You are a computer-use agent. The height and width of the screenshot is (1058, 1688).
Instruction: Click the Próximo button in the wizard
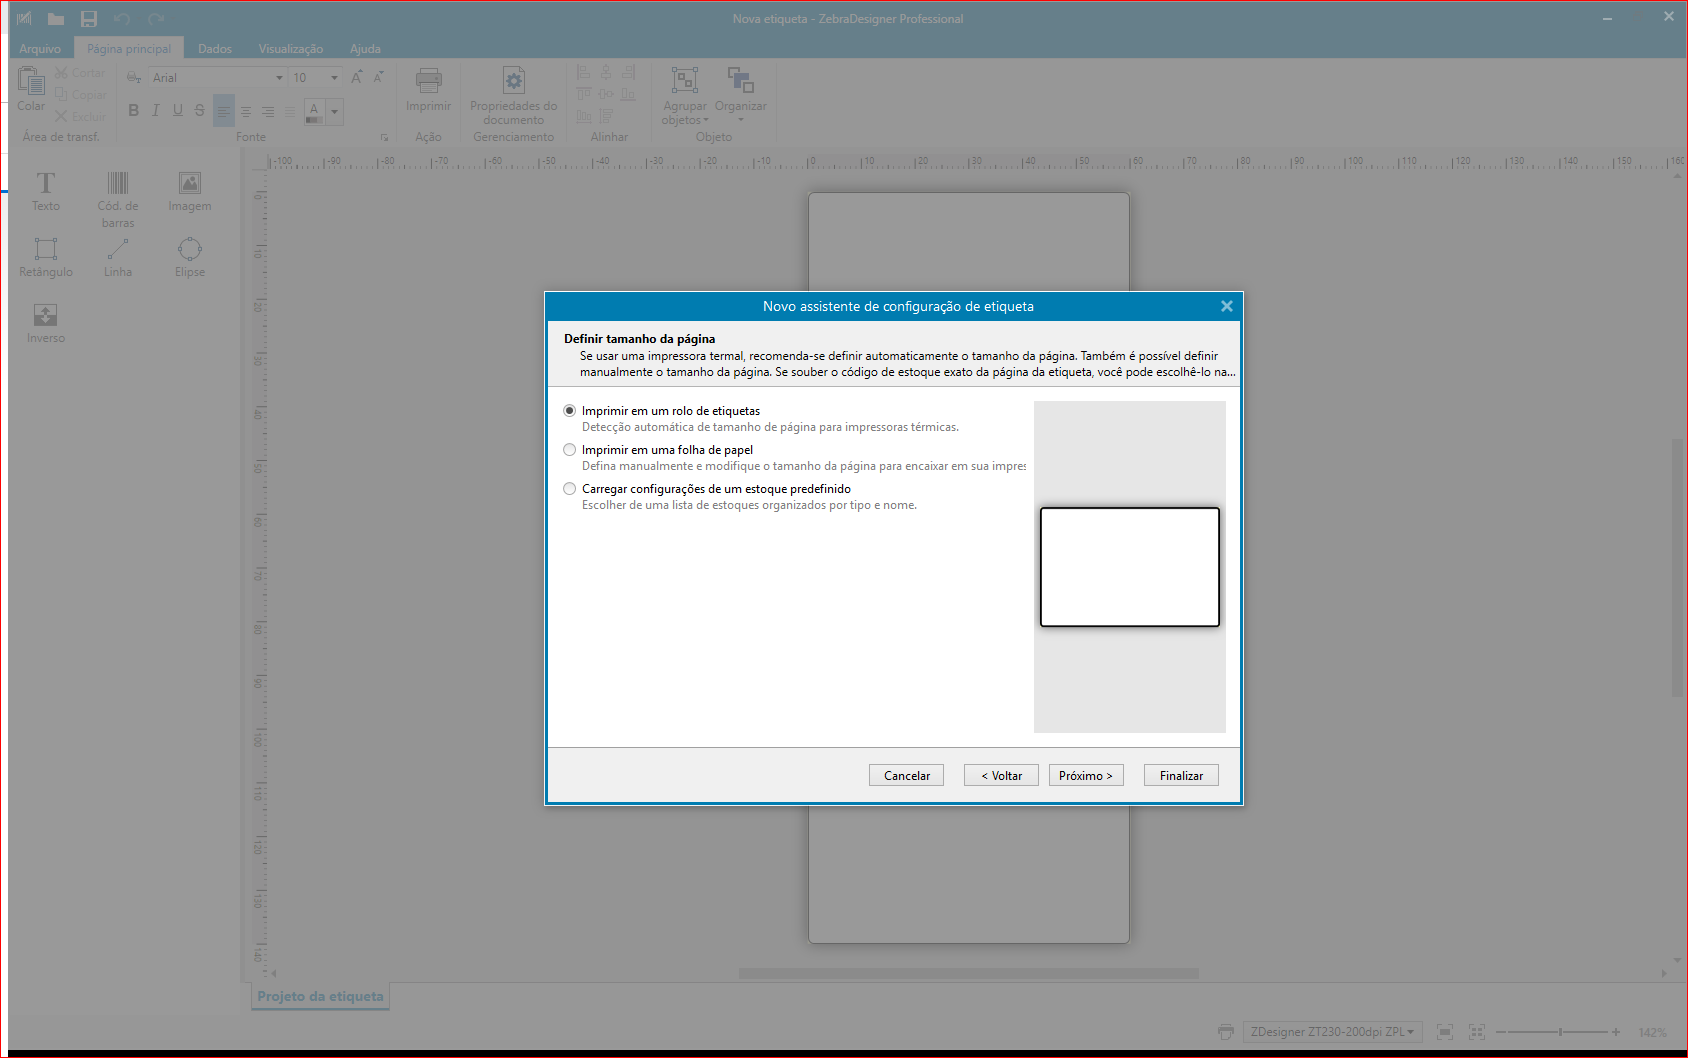click(1086, 775)
